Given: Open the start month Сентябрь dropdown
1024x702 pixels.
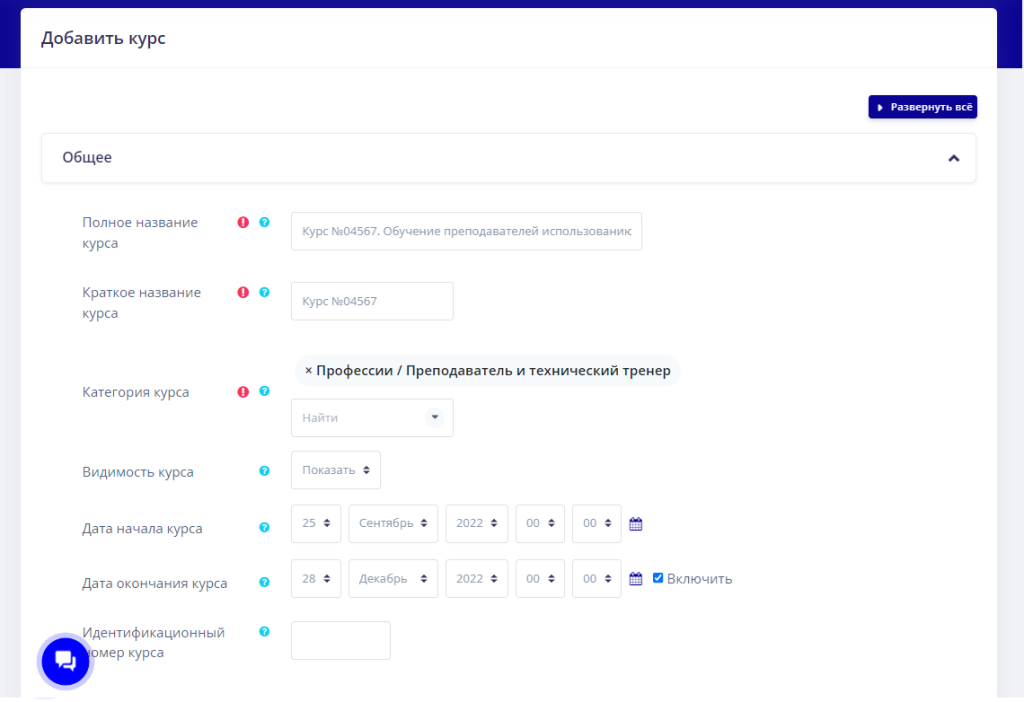Looking at the screenshot, I should (393, 523).
